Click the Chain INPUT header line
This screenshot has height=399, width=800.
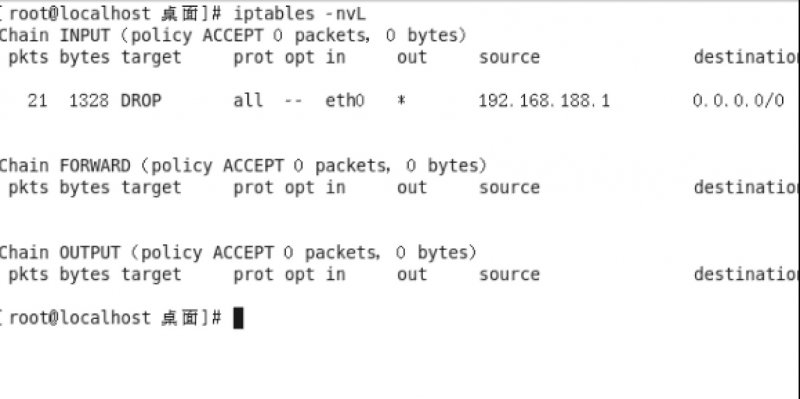point(233,36)
